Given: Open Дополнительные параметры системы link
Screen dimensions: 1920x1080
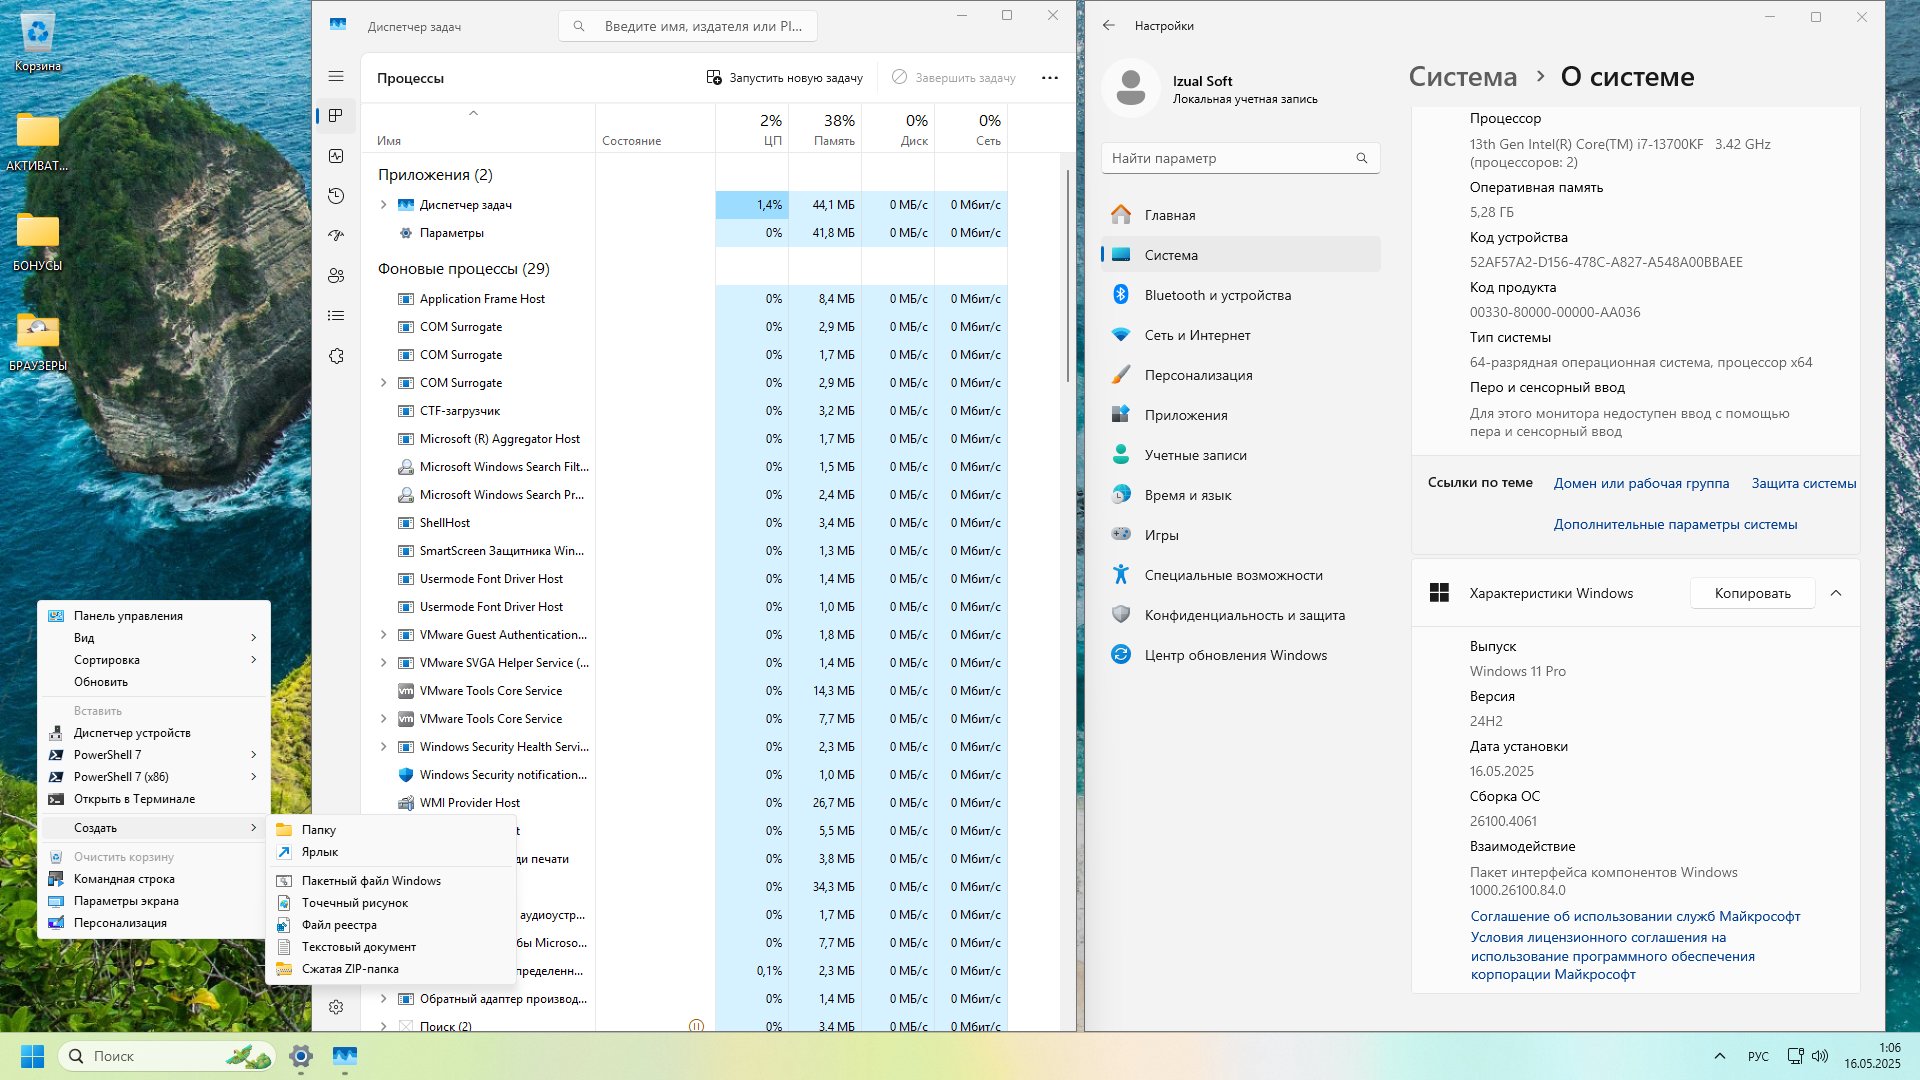Looking at the screenshot, I should [x=1675, y=524].
